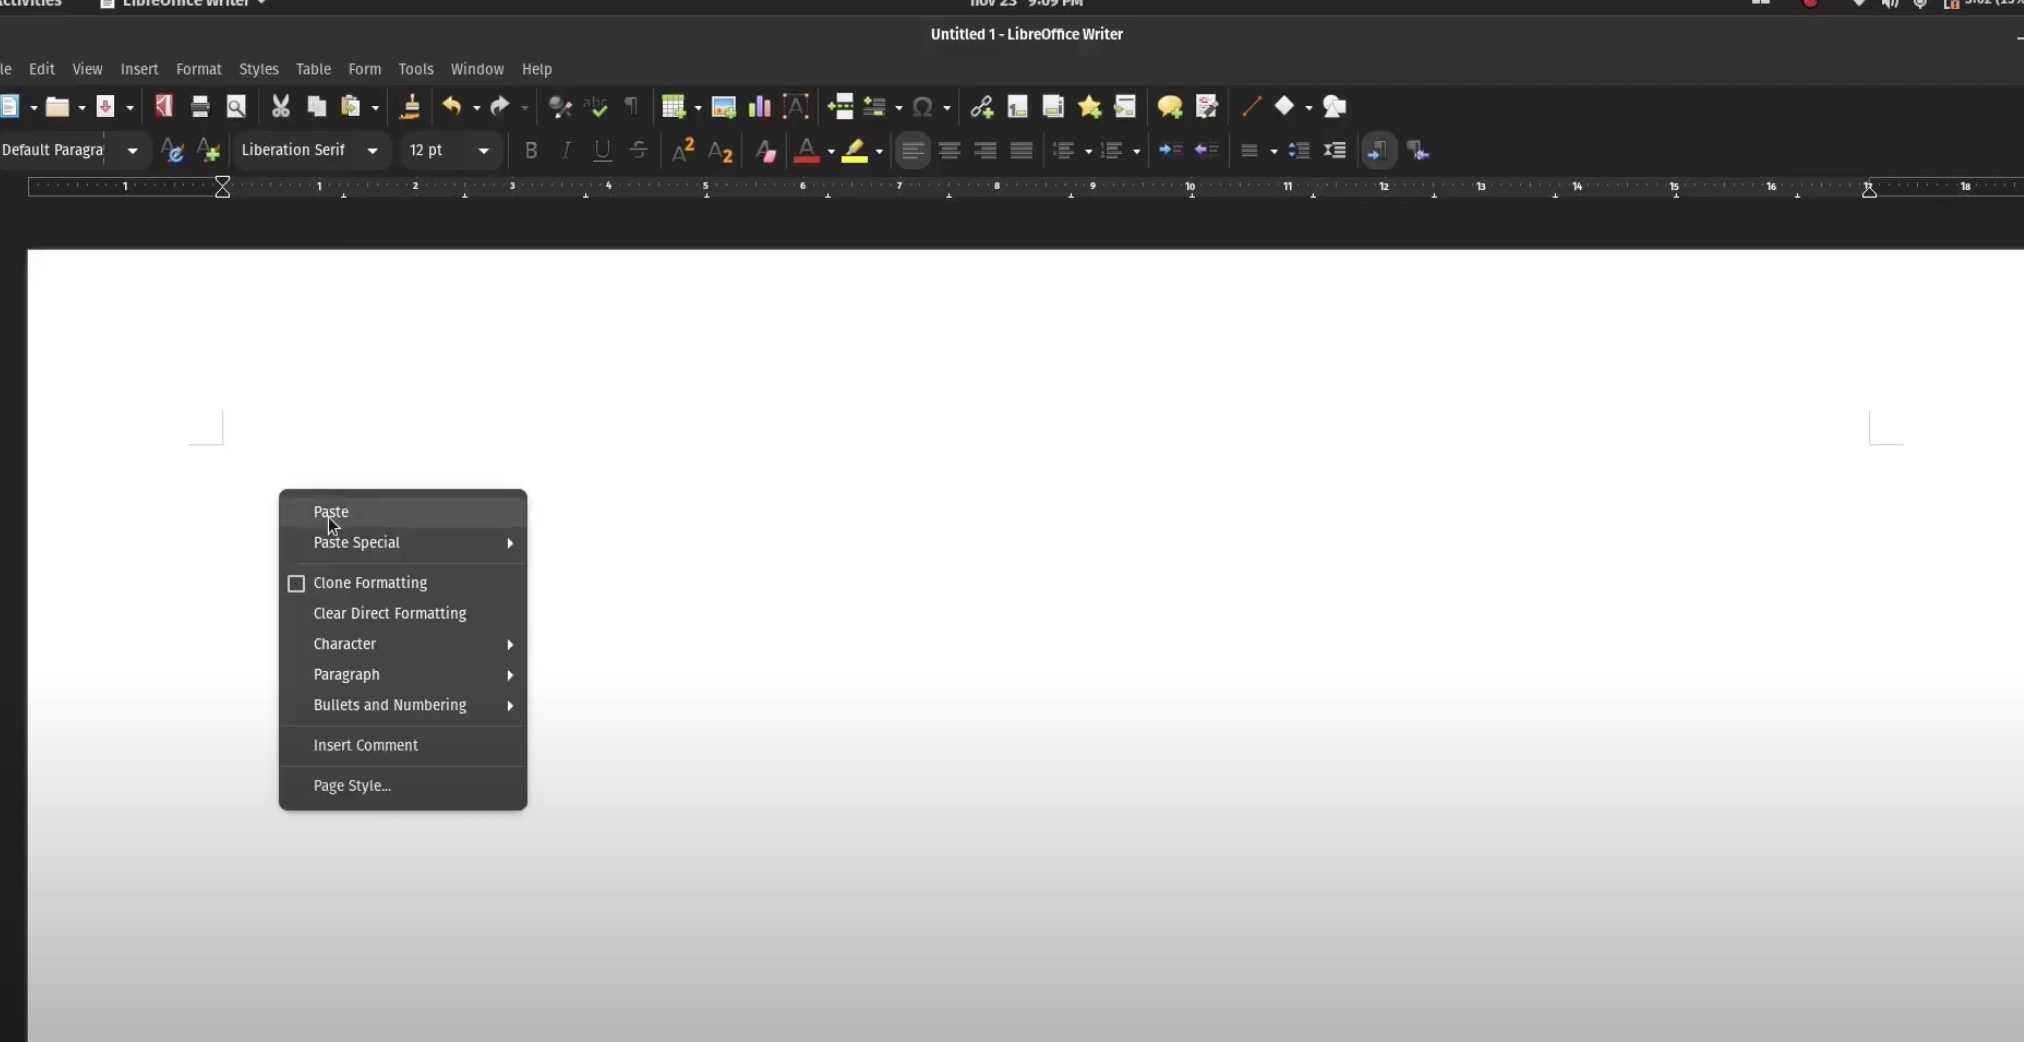
Task: Click the Insert Hyperlink icon
Action: click(981, 106)
